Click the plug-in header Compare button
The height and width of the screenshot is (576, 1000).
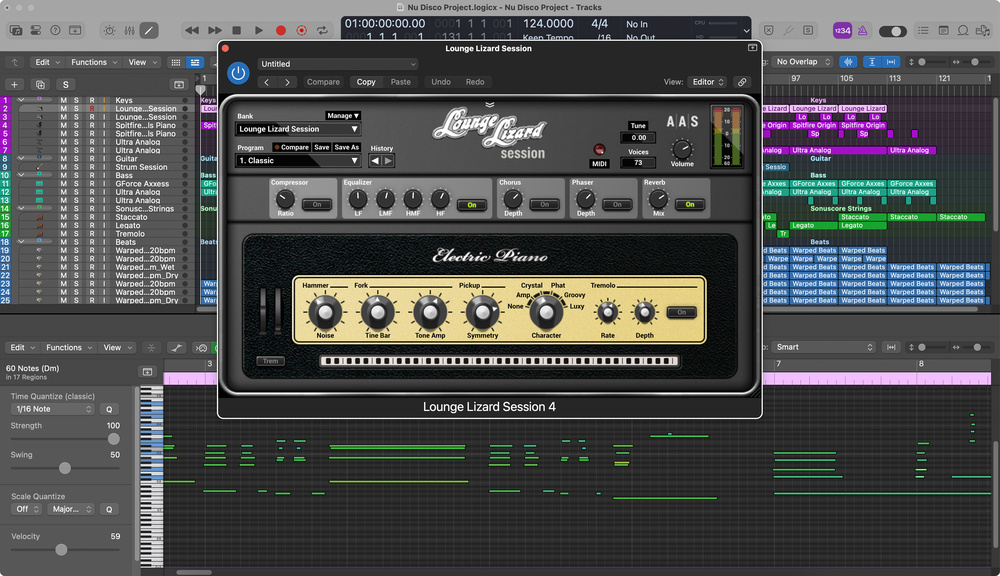click(x=323, y=82)
